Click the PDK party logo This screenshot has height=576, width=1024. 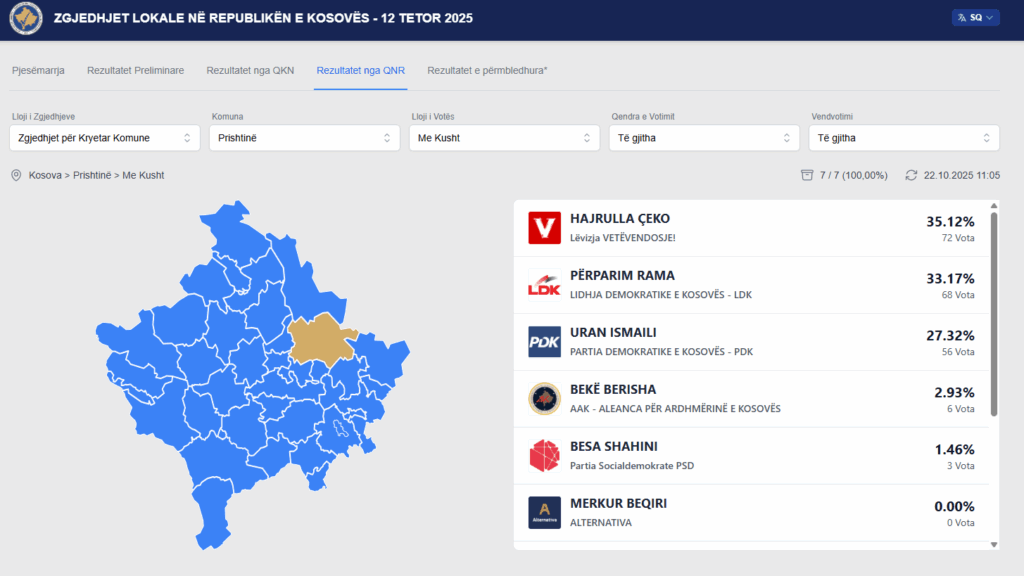click(544, 342)
